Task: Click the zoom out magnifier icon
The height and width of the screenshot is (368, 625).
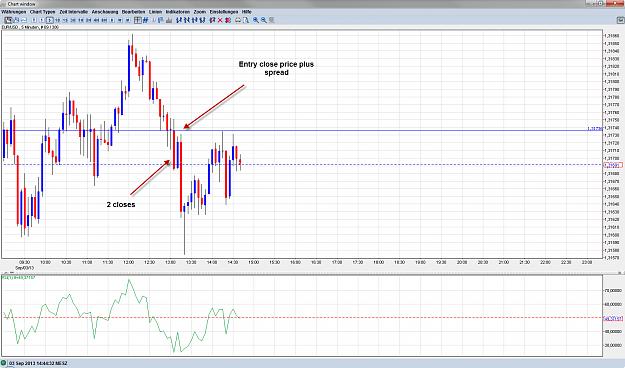Action: (x=263, y=20)
